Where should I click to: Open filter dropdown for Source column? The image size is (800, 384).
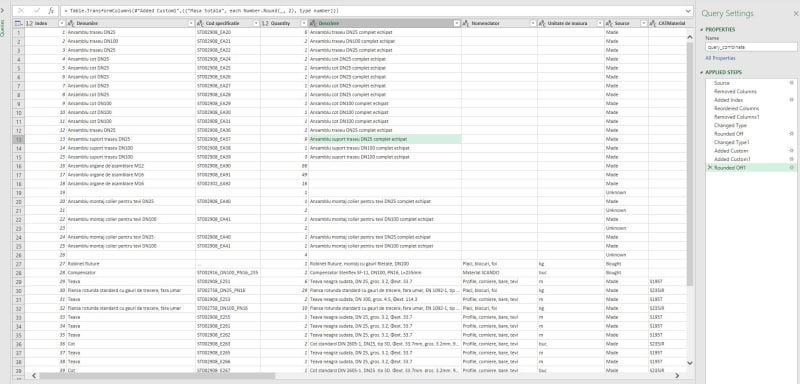pyautogui.click(x=643, y=23)
